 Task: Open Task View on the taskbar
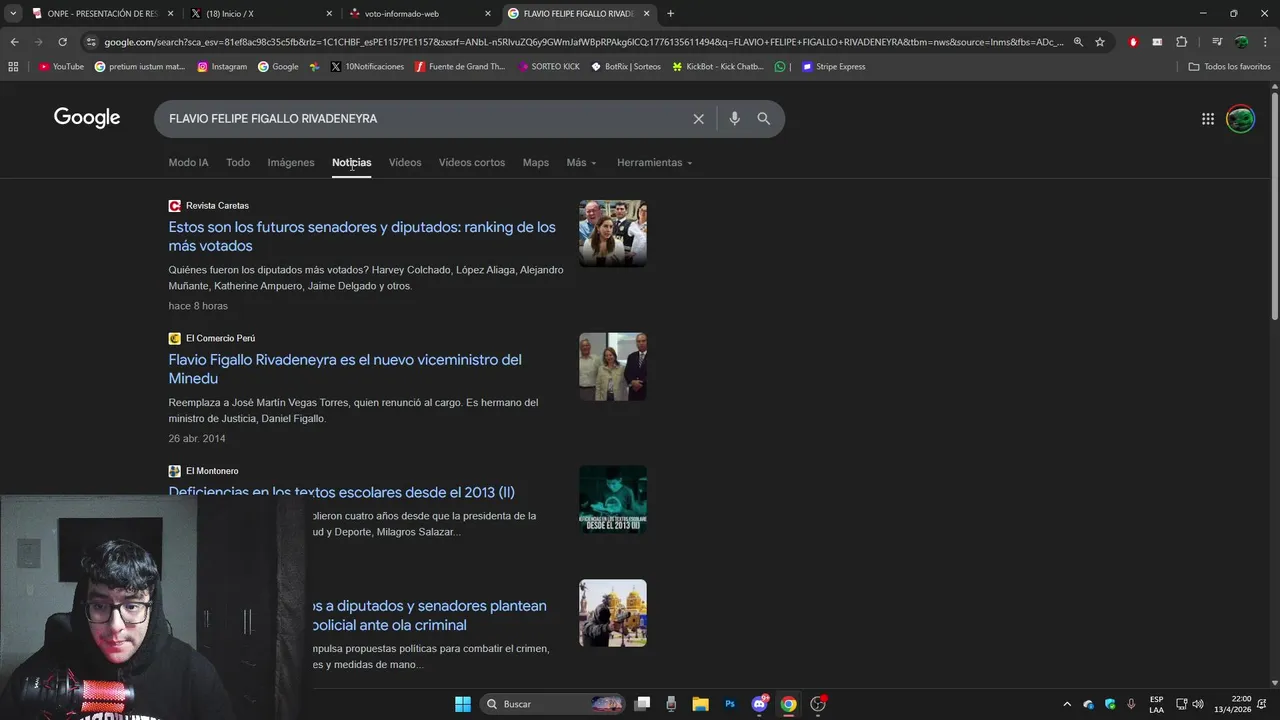coord(642,704)
